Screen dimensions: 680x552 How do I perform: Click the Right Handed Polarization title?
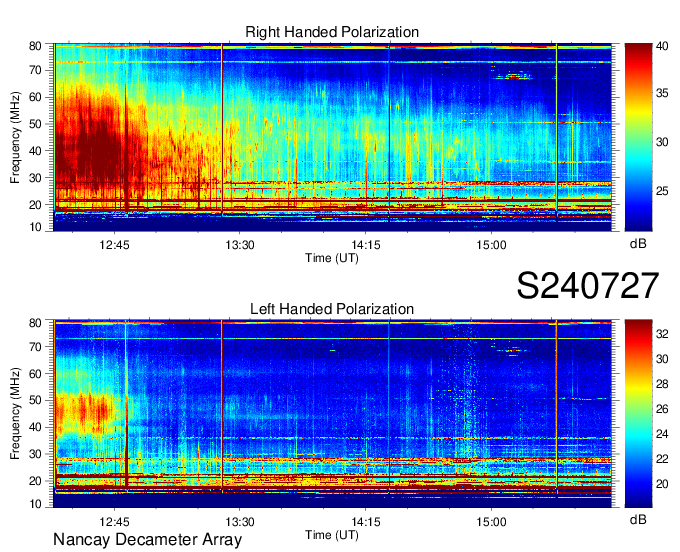[x=332, y=32]
